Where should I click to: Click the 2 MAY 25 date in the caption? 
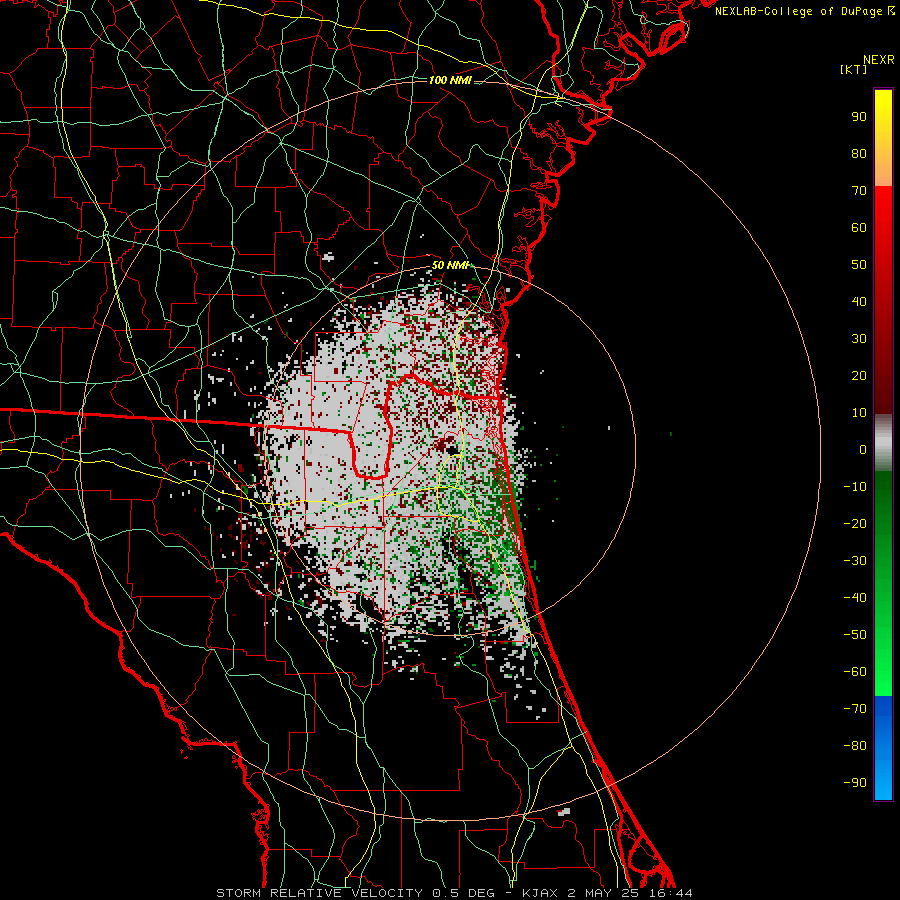tap(605, 893)
